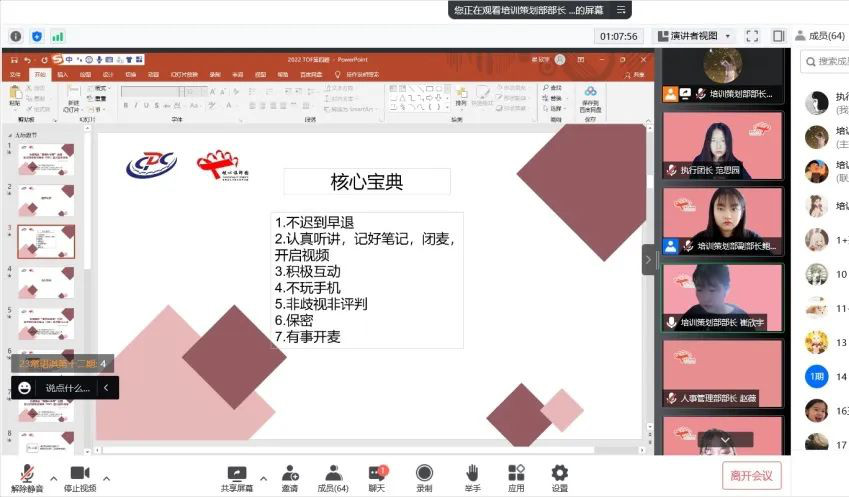Screen dimensions: 849x497
Task: Toggle camera with 停止视频 button
Action: (77, 474)
